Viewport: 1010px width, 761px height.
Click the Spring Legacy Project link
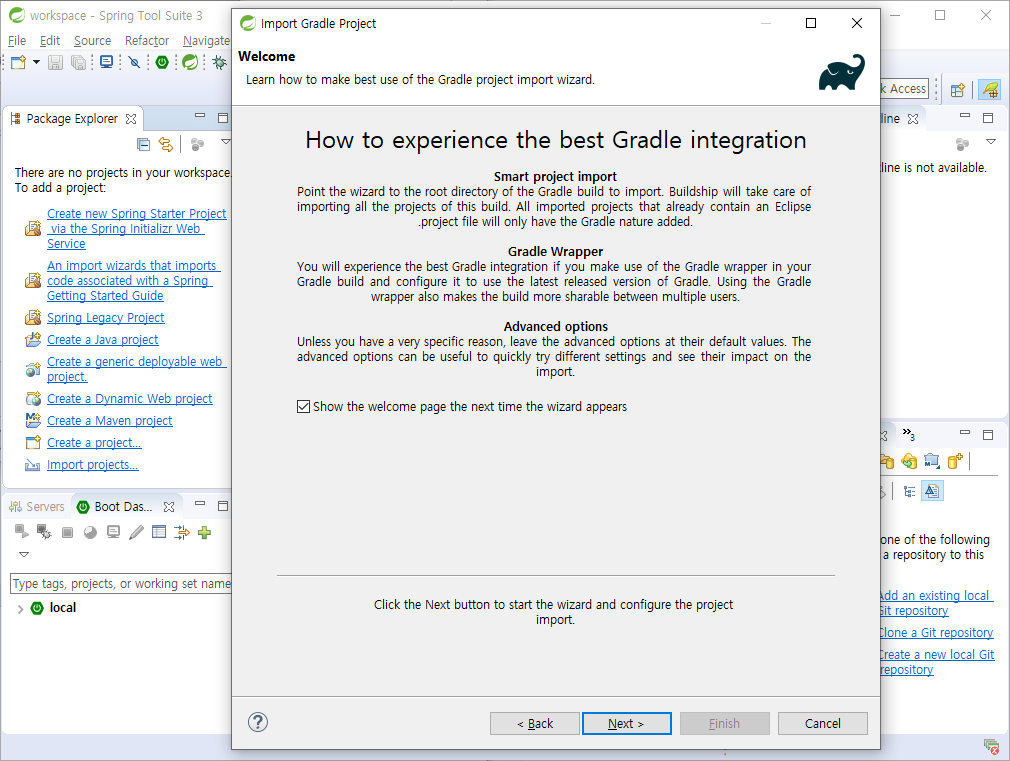coord(106,318)
